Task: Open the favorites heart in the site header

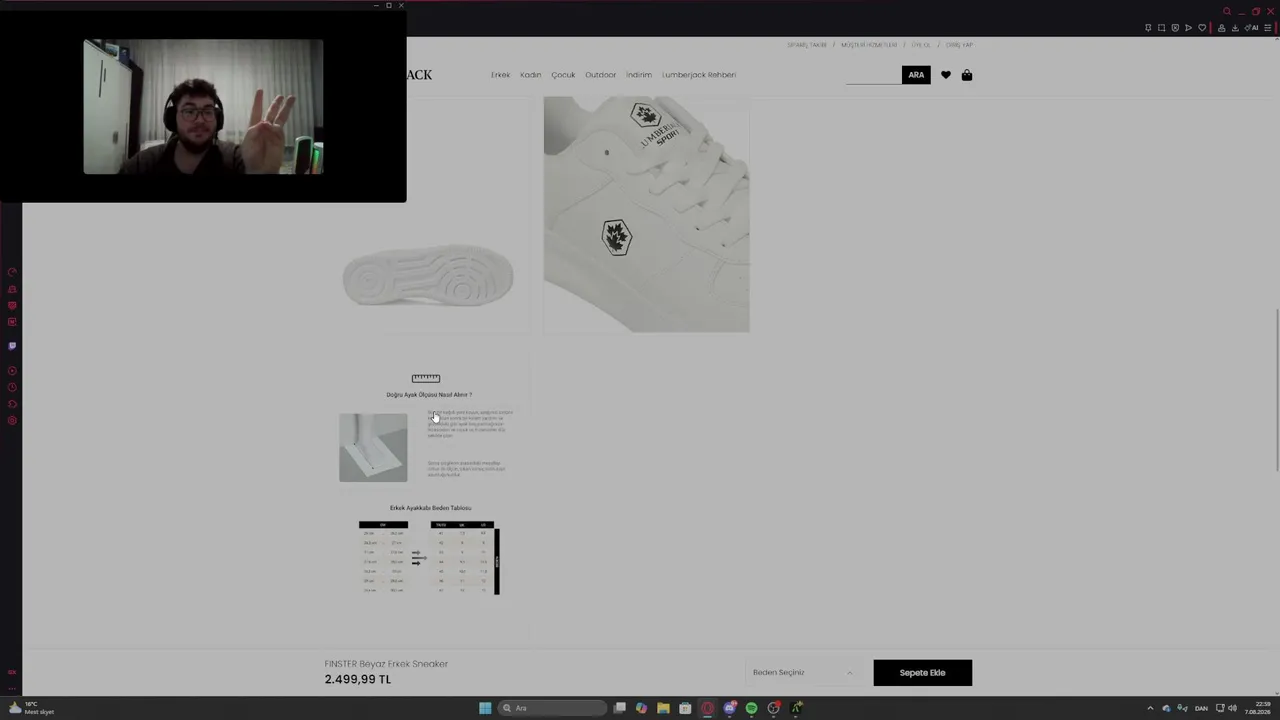Action: coord(946,75)
